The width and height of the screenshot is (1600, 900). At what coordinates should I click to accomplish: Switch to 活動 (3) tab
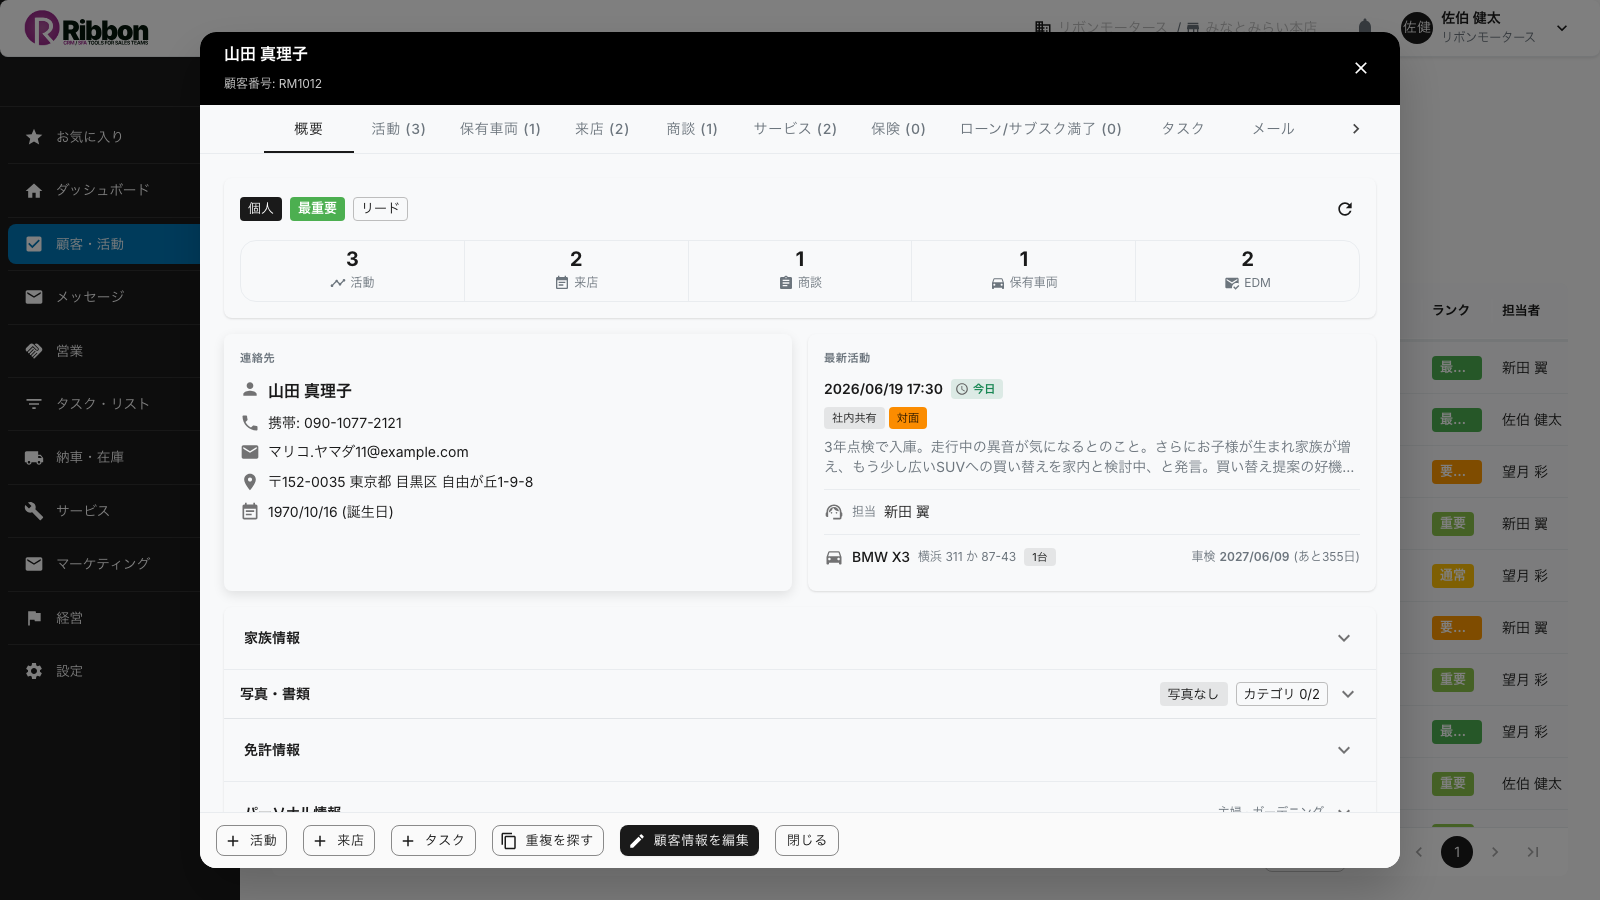pyautogui.click(x=399, y=129)
